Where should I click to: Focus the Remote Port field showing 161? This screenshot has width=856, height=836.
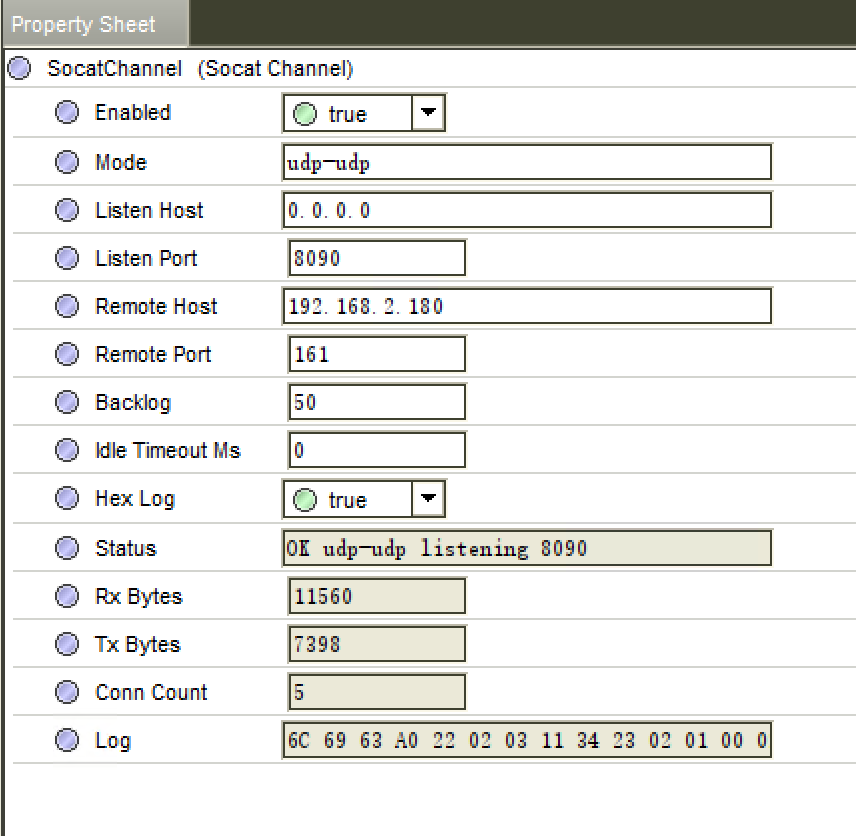click(x=377, y=354)
